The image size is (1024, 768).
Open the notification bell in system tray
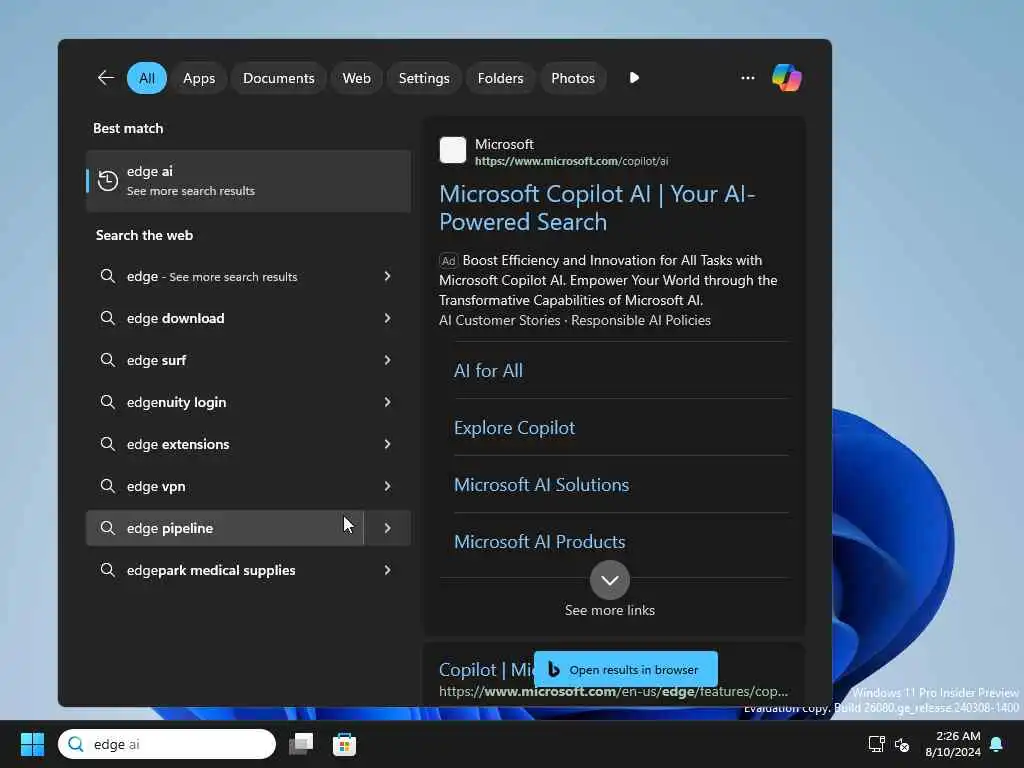pyautogui.click(x=997, y=744)
